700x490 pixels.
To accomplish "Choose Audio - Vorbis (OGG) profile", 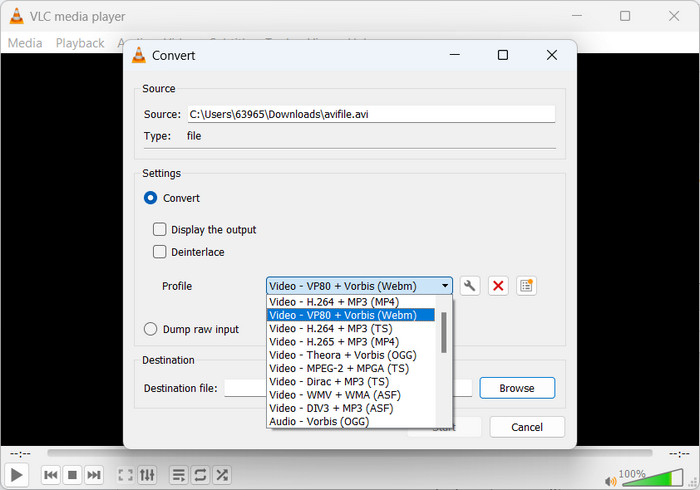I will click(351, 421).
